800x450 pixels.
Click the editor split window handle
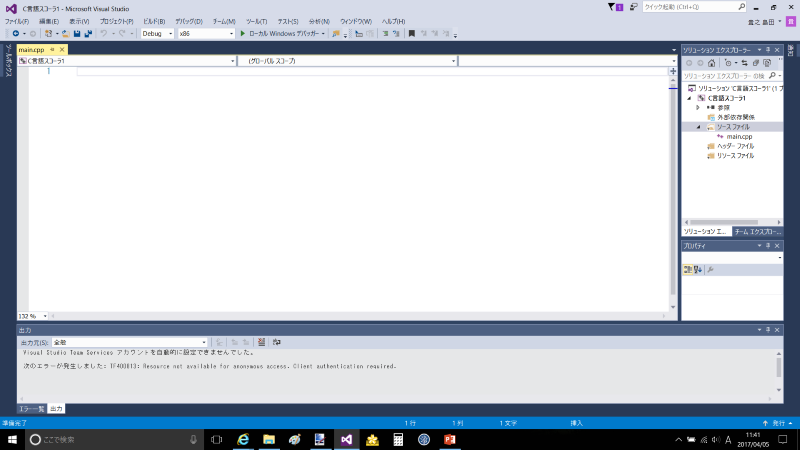tap(673, 71)
